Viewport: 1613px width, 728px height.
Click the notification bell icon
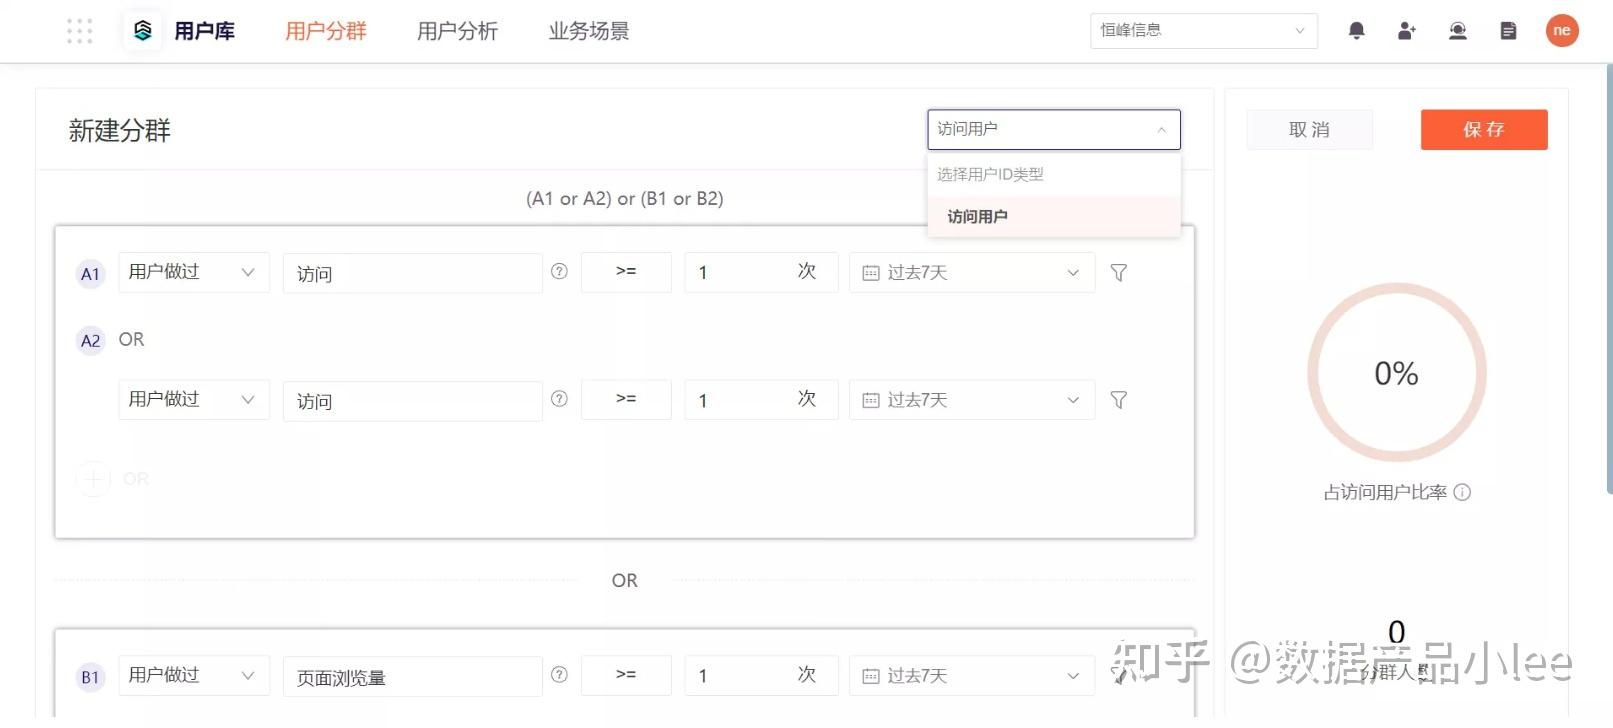(x=1356, y=31)
